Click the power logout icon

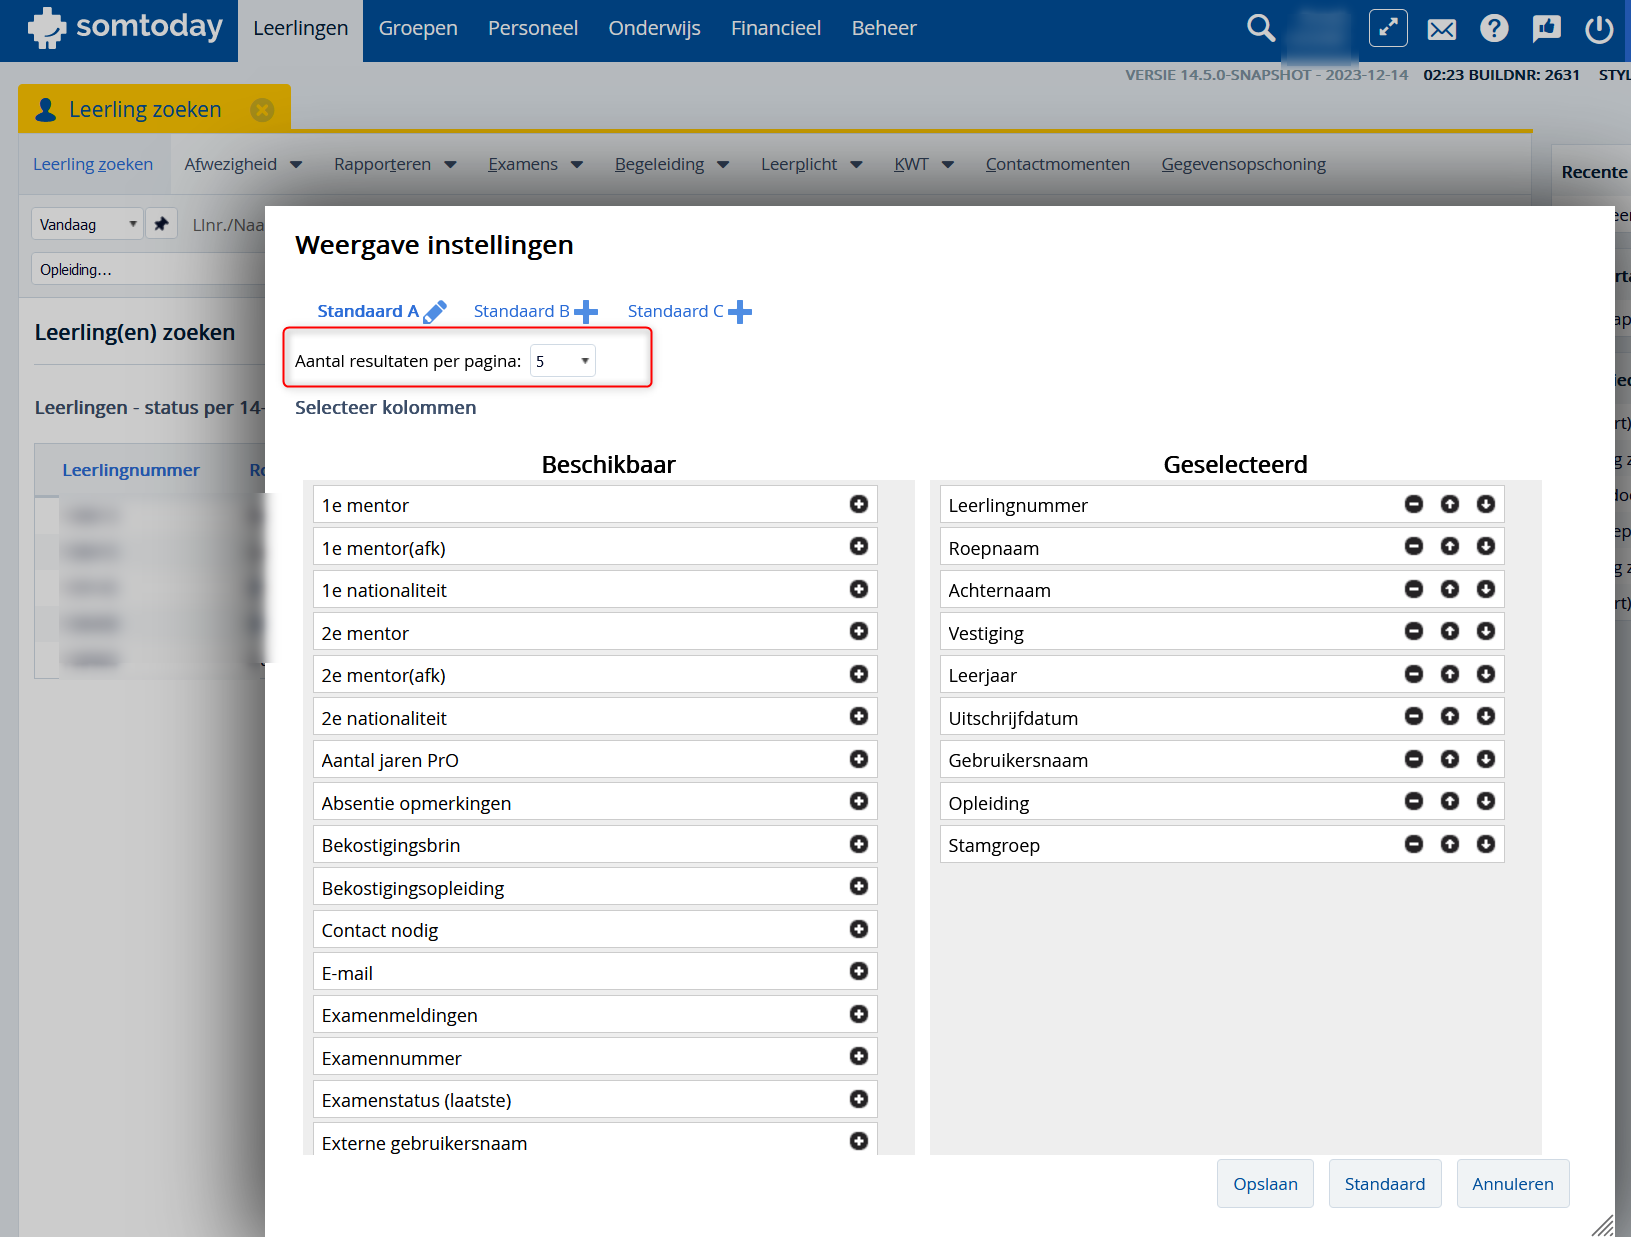point(1599,29)
